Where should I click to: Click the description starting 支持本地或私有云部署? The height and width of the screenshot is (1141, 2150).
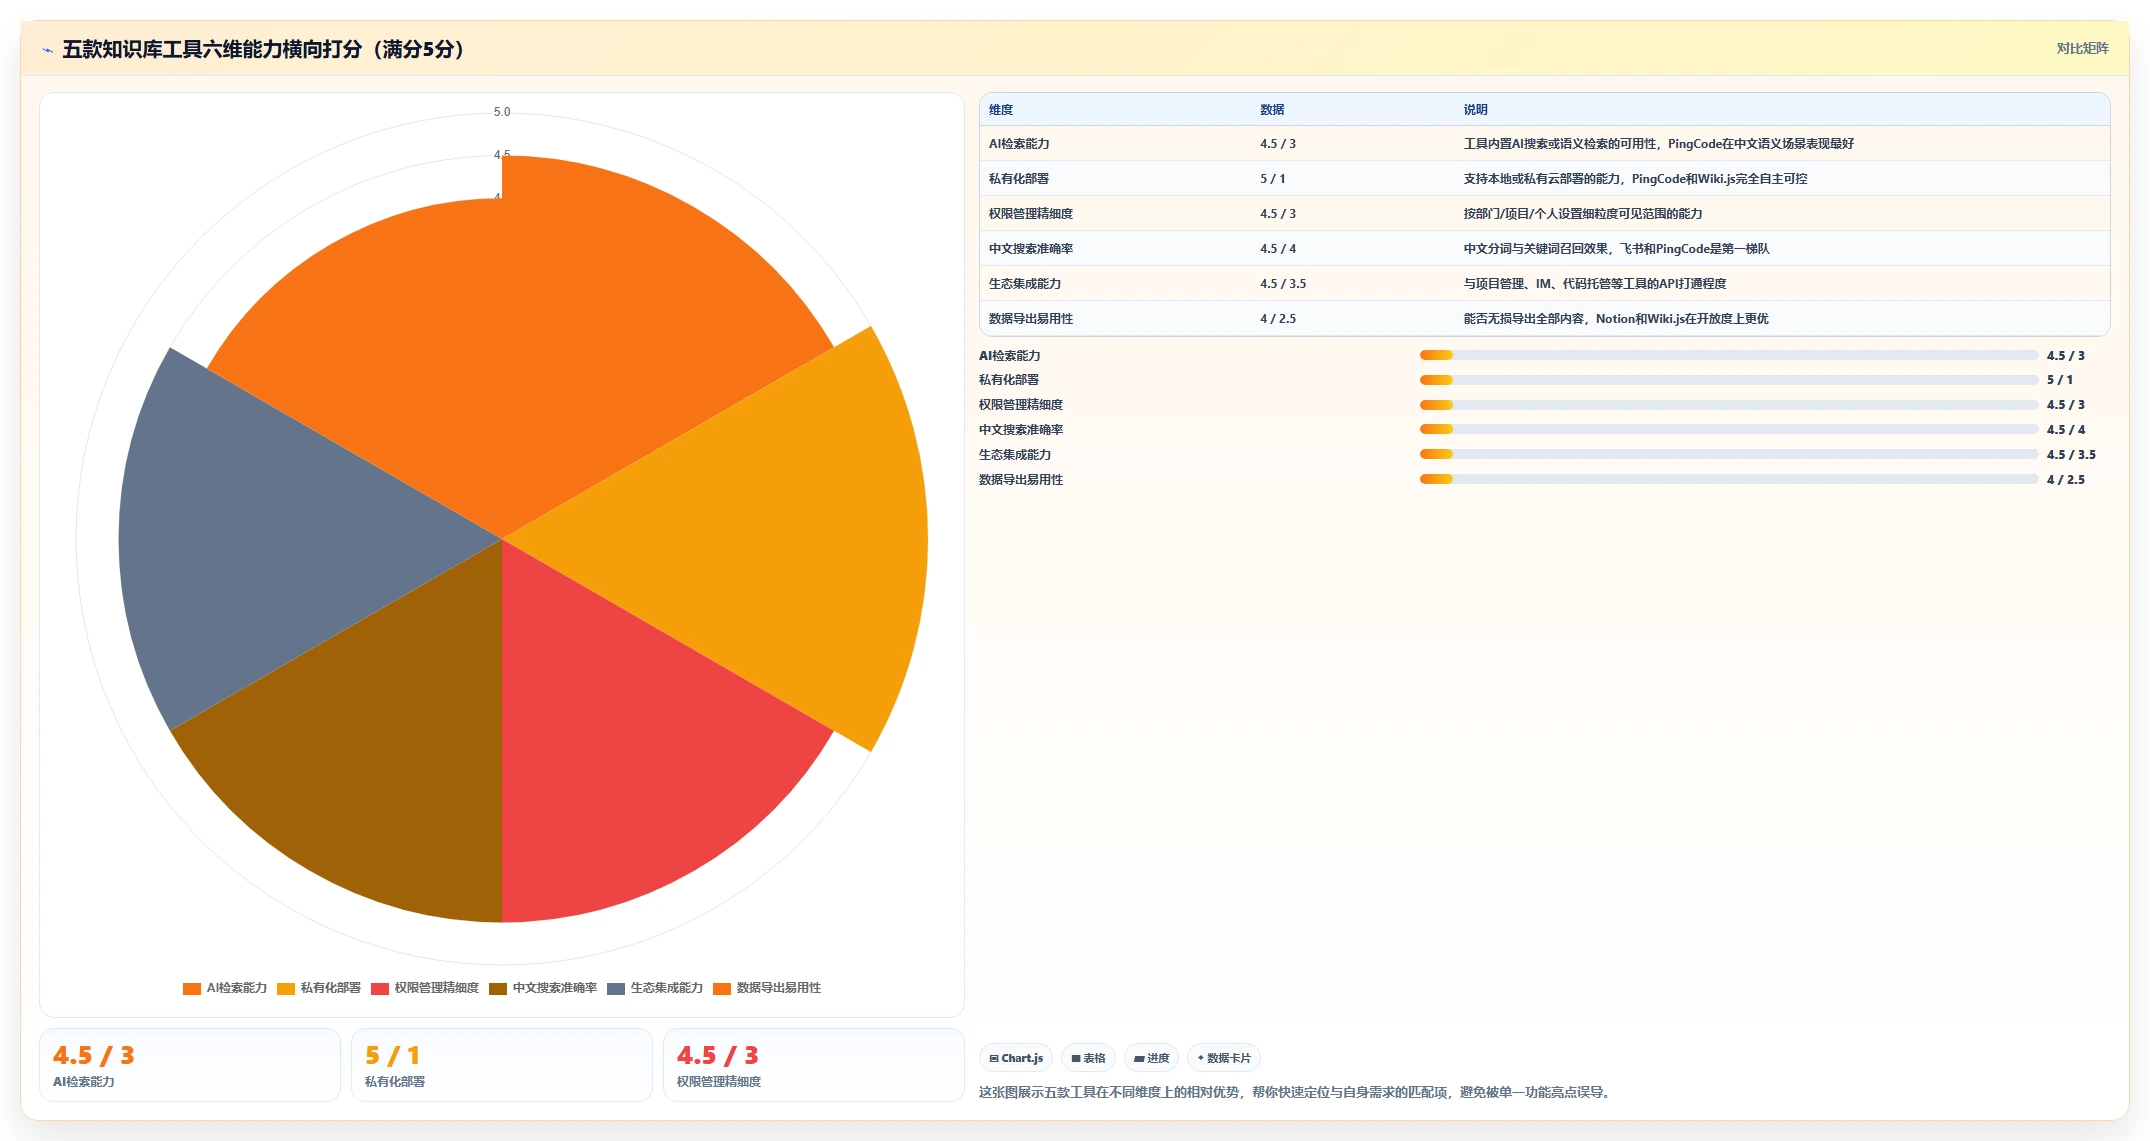click(1635, 179)
